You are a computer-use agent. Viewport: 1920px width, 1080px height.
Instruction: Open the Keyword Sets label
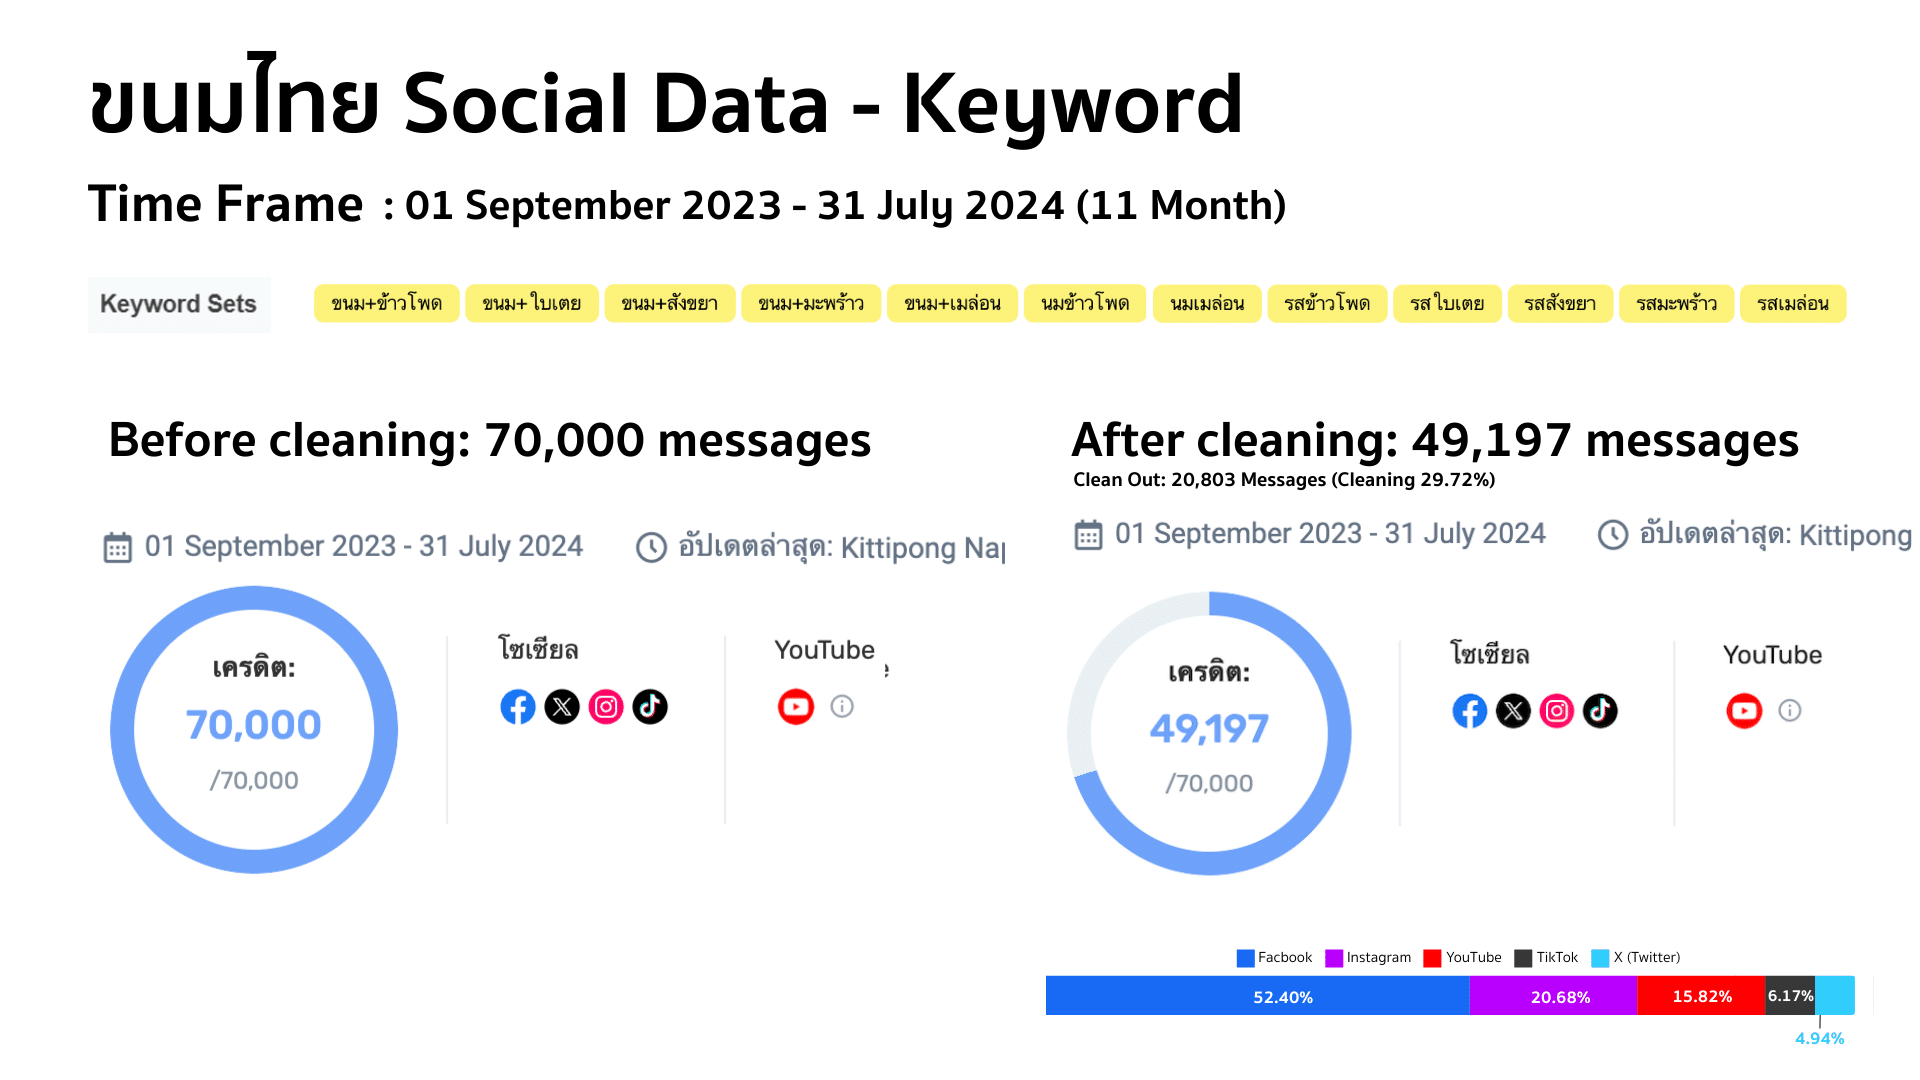[179, 304]
